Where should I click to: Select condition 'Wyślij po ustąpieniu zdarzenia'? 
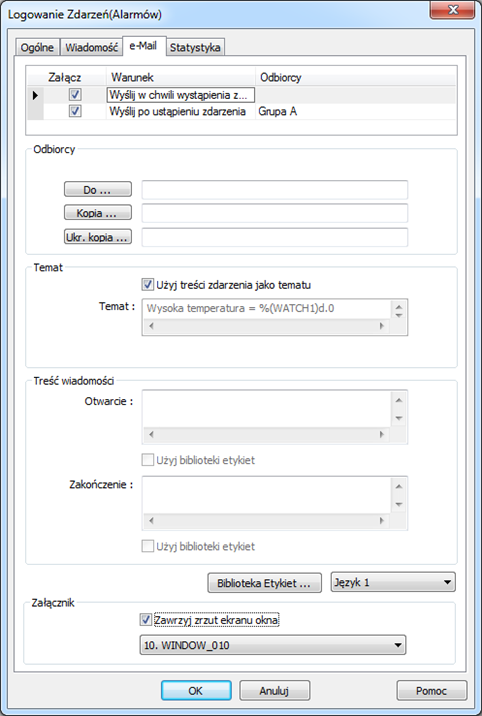click(x=180, y=111)
